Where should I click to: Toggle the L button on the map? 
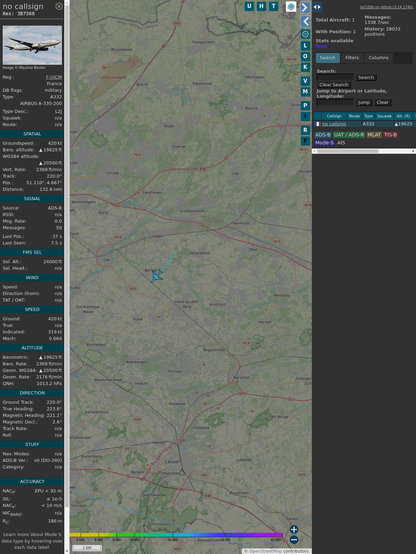point(305,45)
